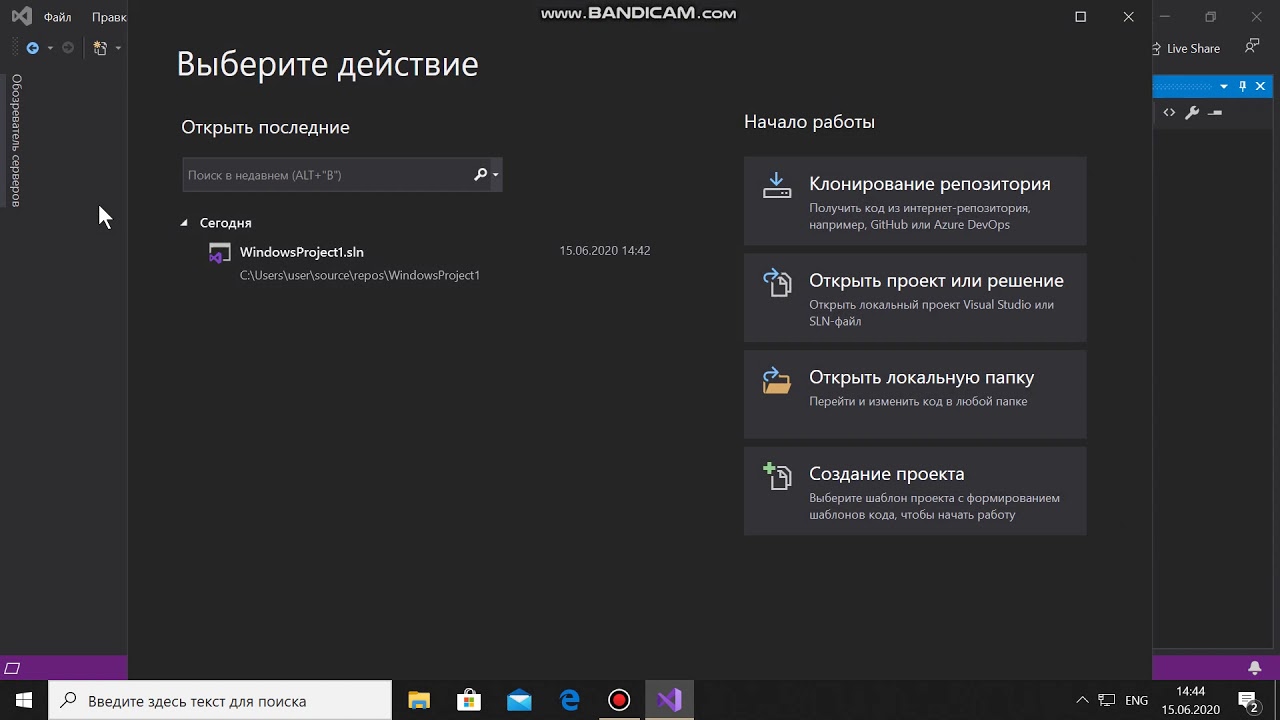The width and height of the screenshot is (1280, 720).
Task: Click the send feedback person icon
Action: point(1252,47)
